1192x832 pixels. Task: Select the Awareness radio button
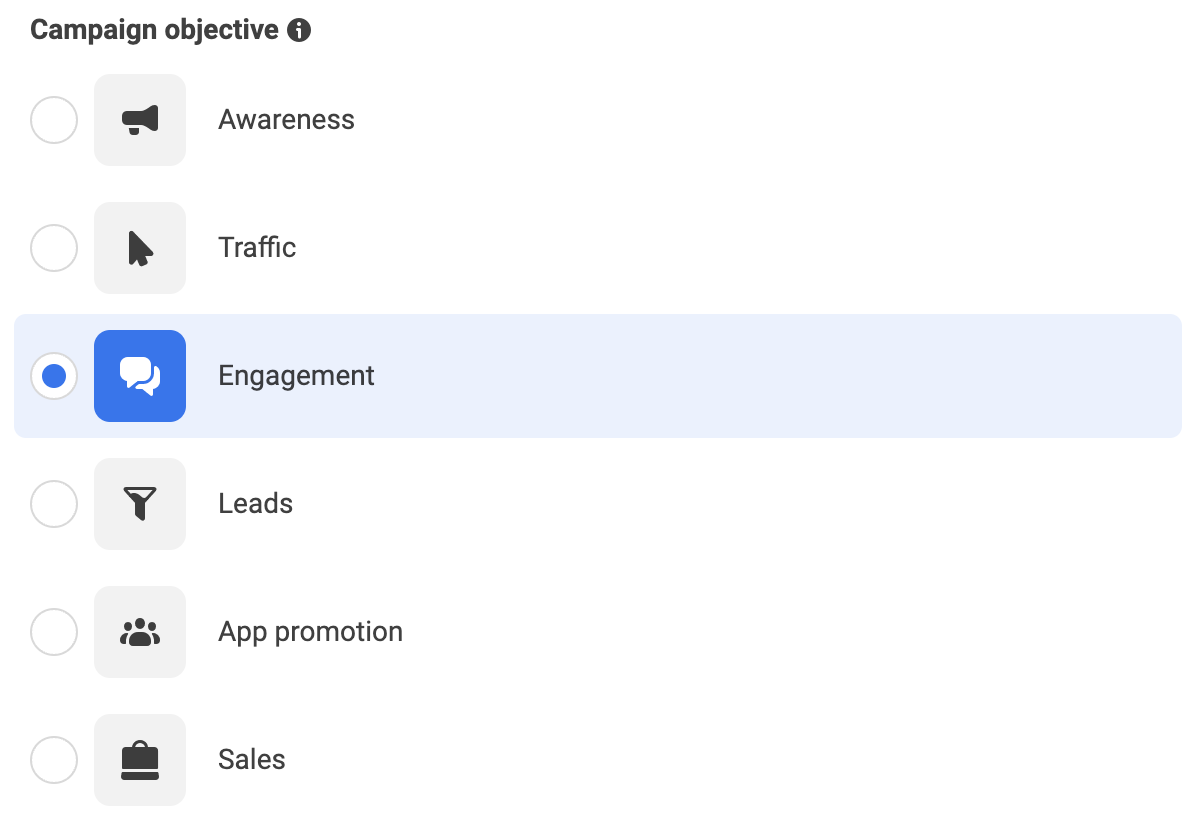pos(54,120)
